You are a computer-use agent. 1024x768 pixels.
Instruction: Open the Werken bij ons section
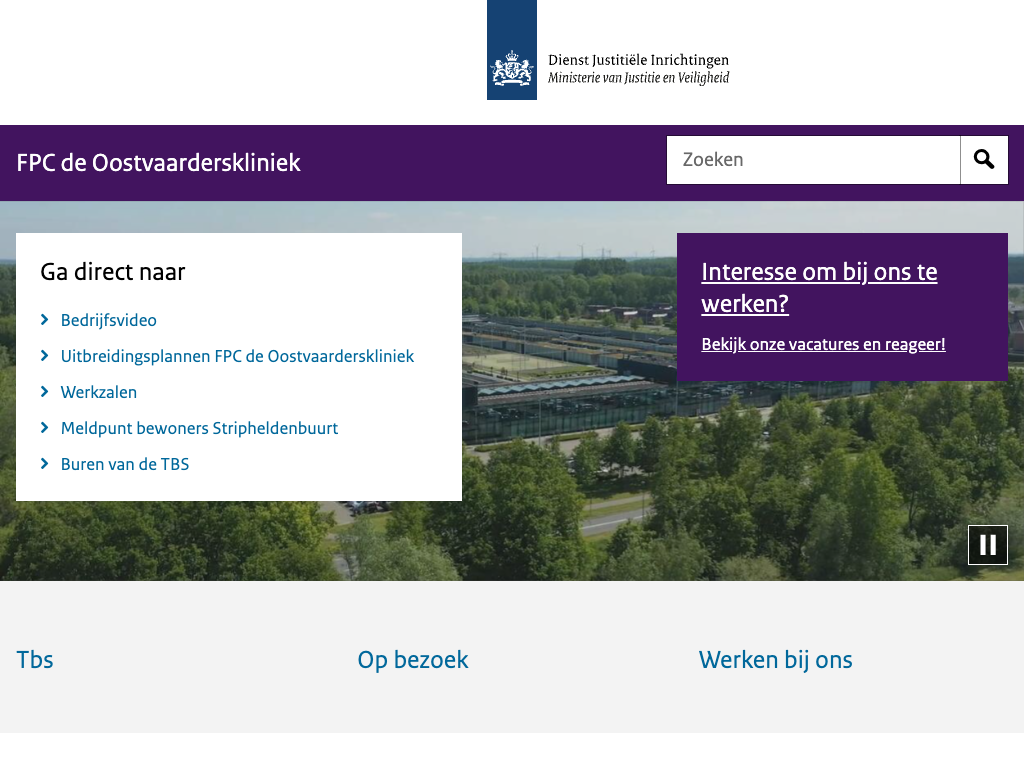click(x=775, y=660)
